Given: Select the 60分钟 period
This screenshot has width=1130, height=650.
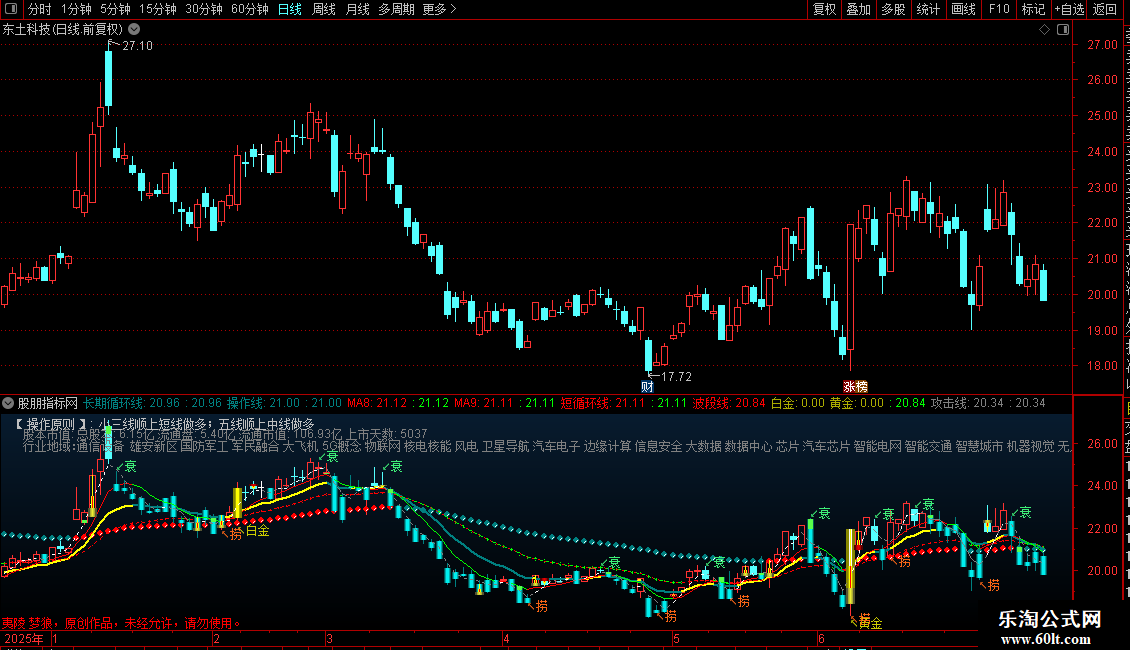Looking at the screenshot, I should tap(249, 9).
